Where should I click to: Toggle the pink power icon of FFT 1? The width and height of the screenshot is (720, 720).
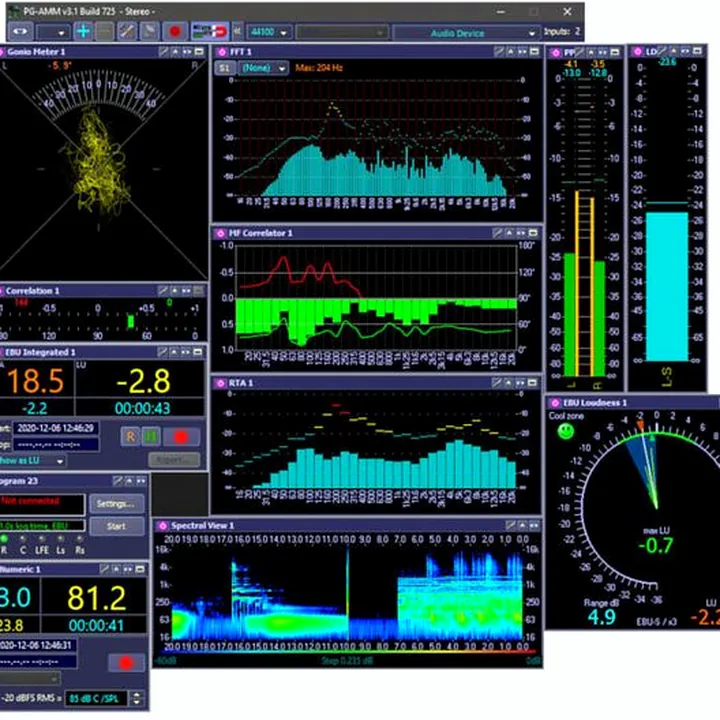pyautogui.click(x=222, y=52)
